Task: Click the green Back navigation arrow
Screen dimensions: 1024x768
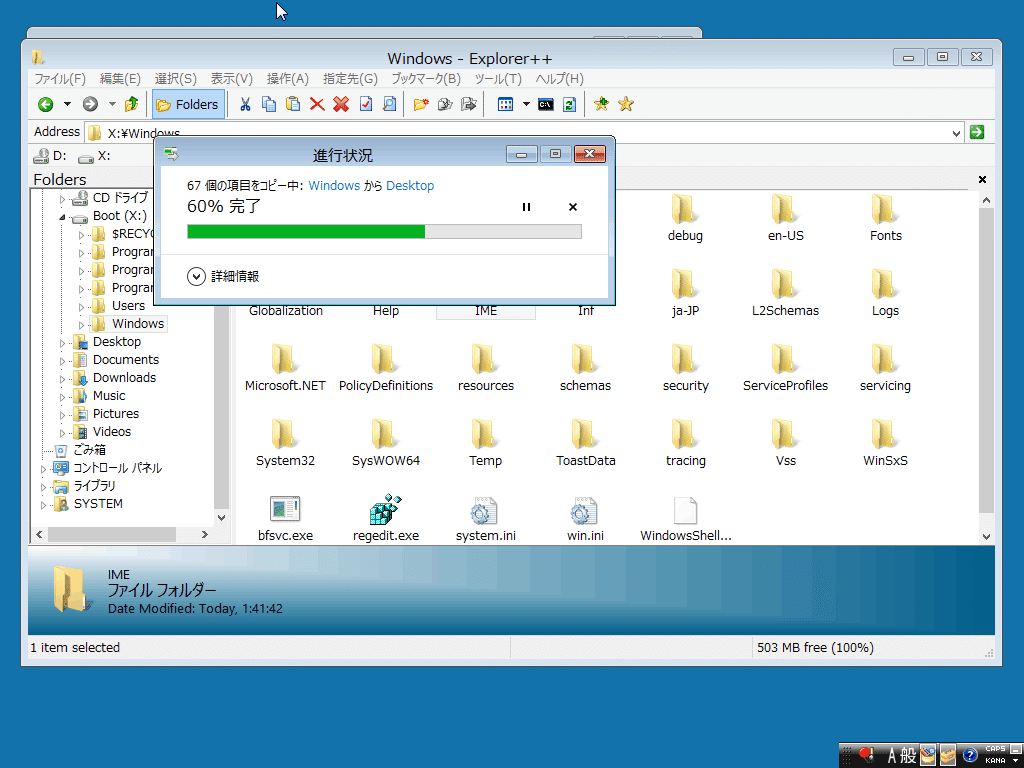Action: pyautogui.click(x=45, y=104)
